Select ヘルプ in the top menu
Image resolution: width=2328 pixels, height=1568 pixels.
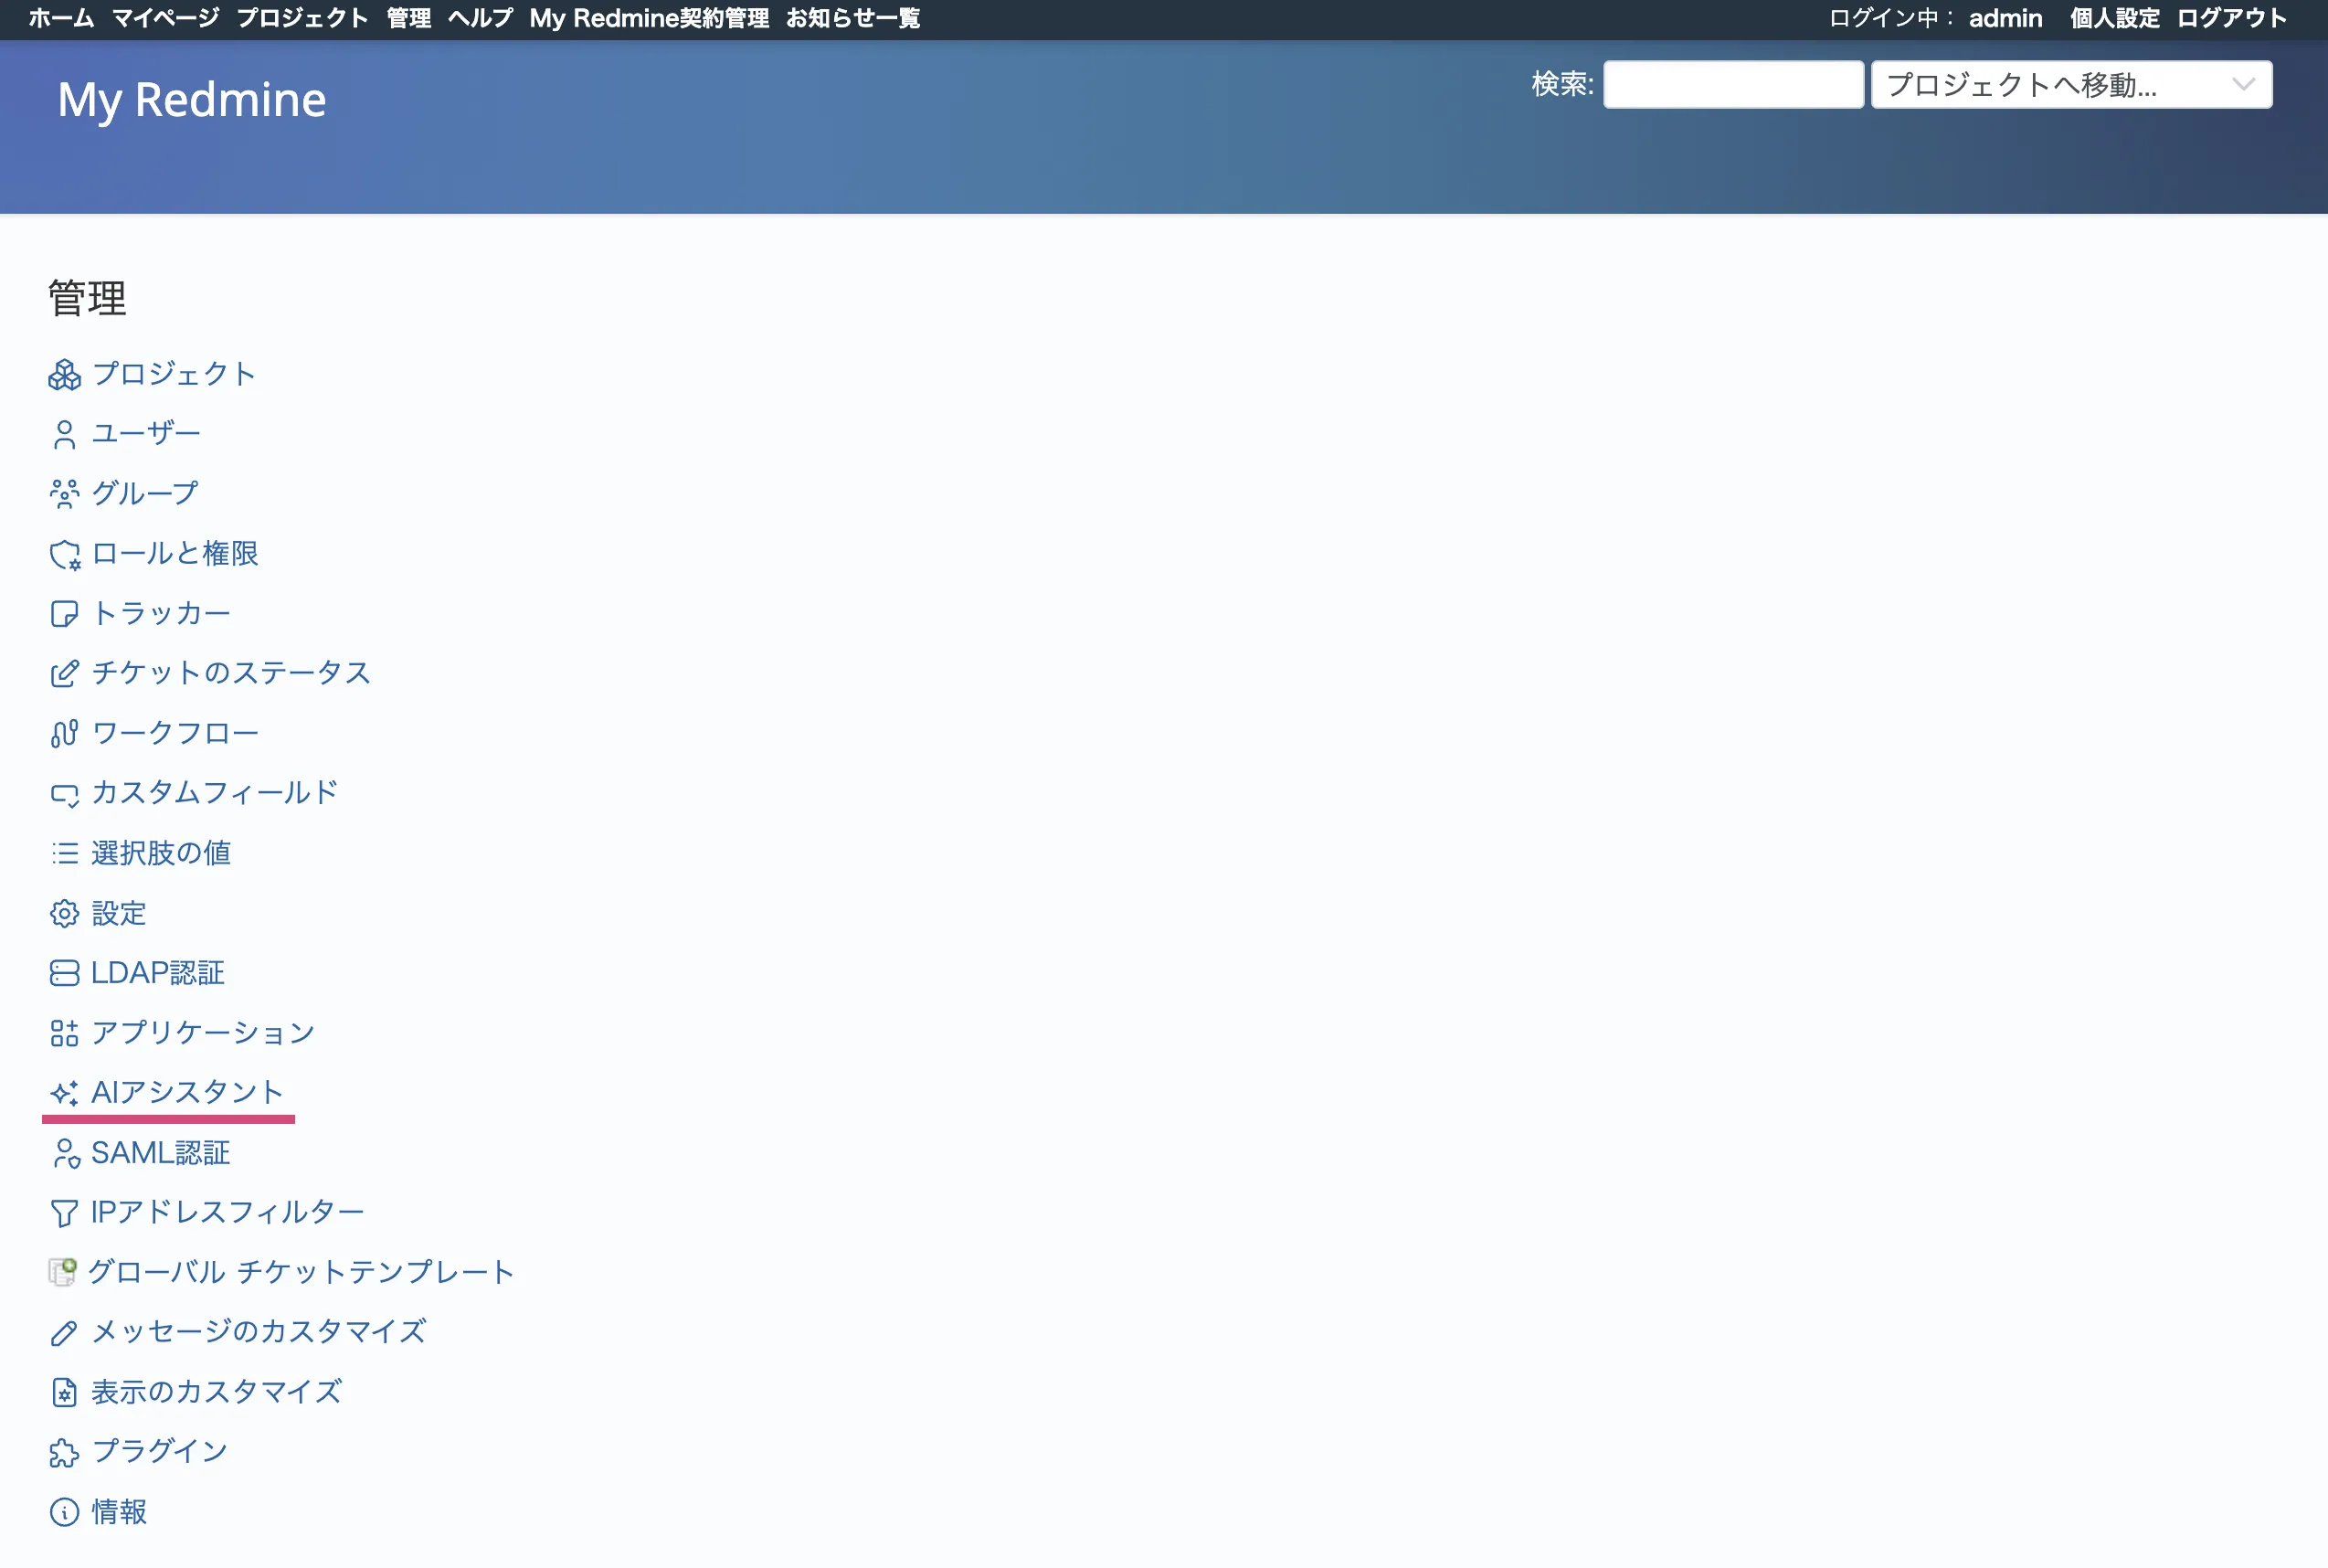pyautogui.click(x=480, y=18)
